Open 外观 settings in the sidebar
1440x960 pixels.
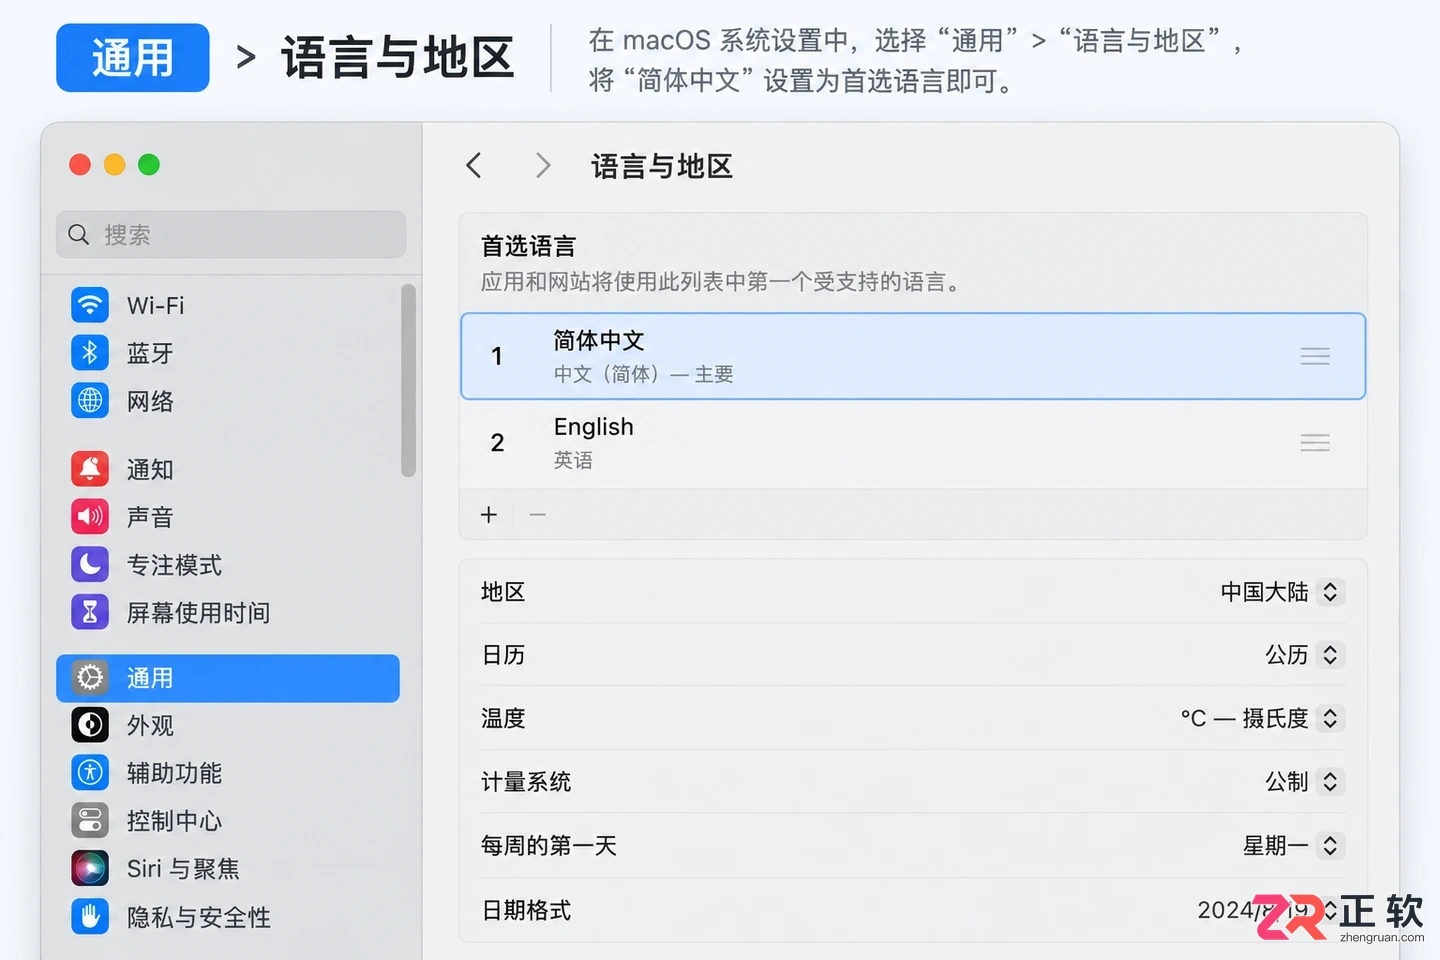pos(228,725)
